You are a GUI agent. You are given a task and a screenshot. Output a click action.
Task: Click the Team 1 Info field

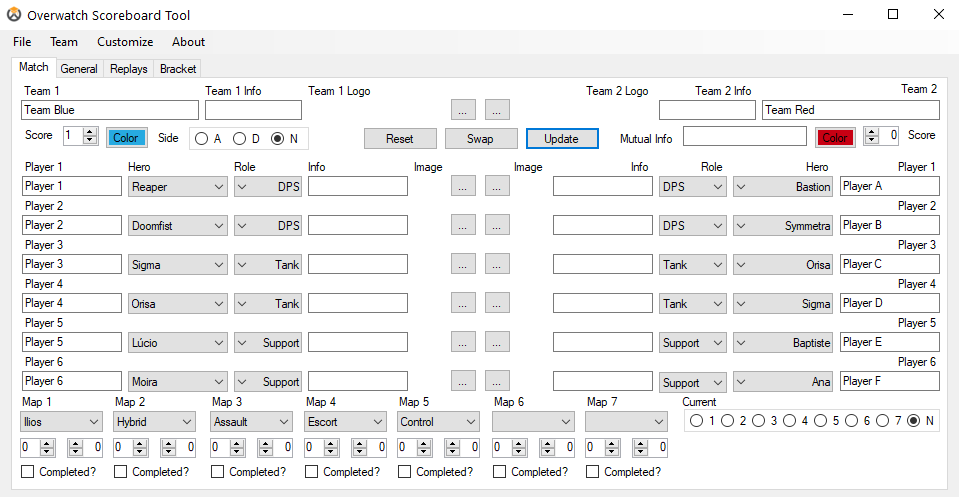(253, 110)
